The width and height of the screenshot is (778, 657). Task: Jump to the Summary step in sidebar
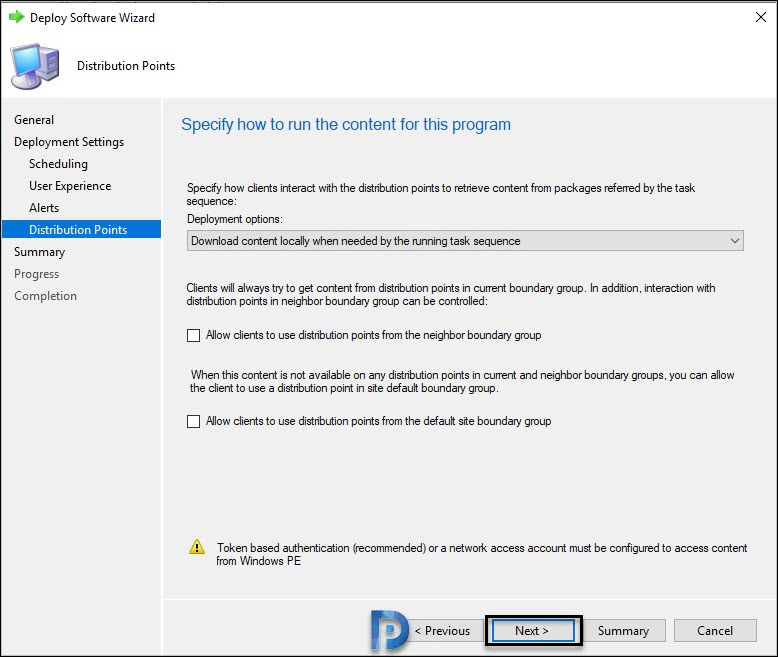pos(39,252)
